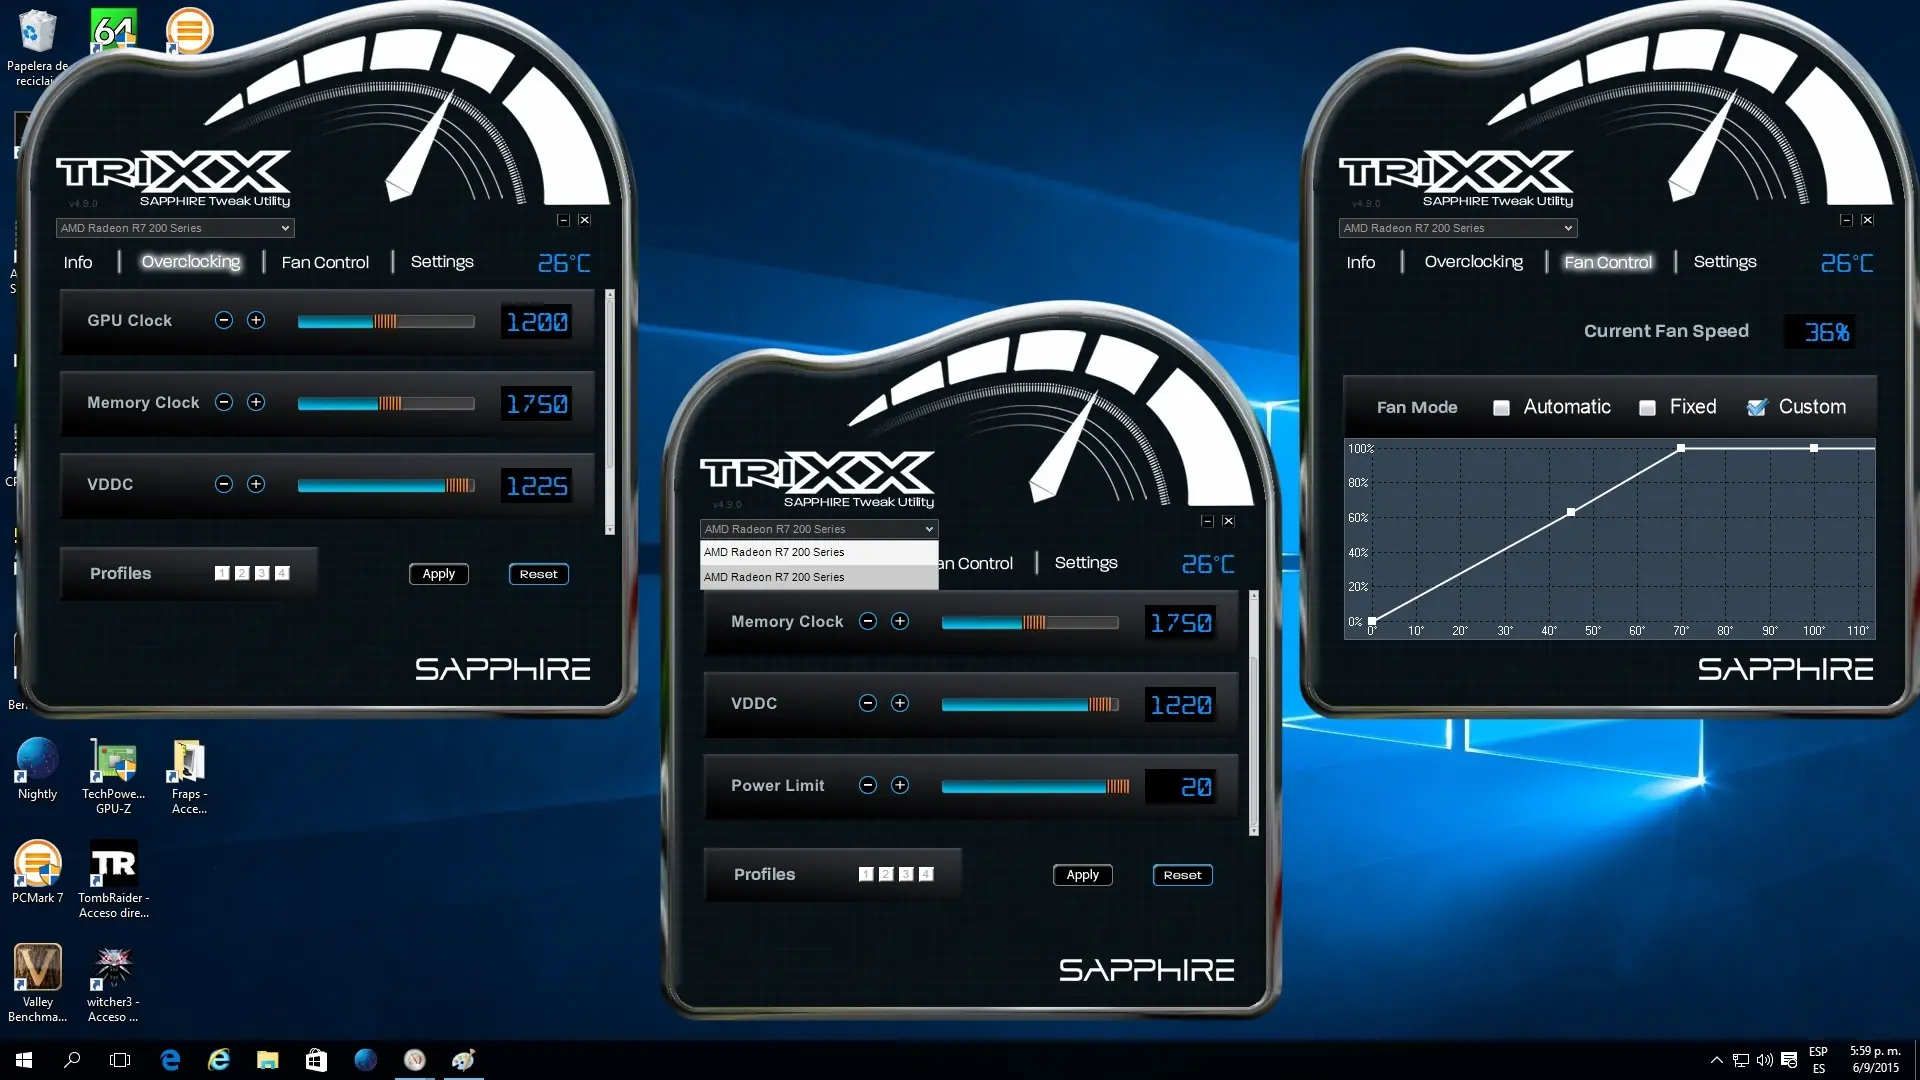Open Recycle Bin desktop icon
The width and height of the screenshot is (1920, 1080).
[37, 47]
